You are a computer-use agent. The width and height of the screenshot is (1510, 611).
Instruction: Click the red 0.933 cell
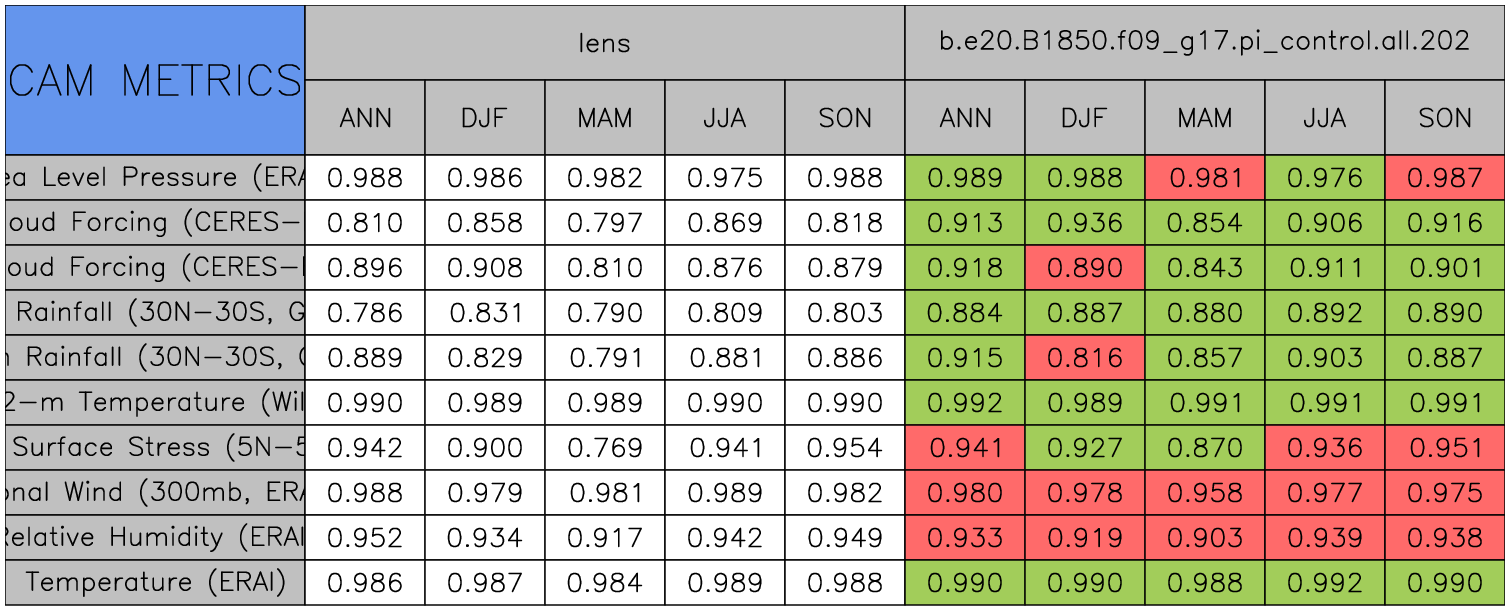pyautogui.click(x=965, y=538)
